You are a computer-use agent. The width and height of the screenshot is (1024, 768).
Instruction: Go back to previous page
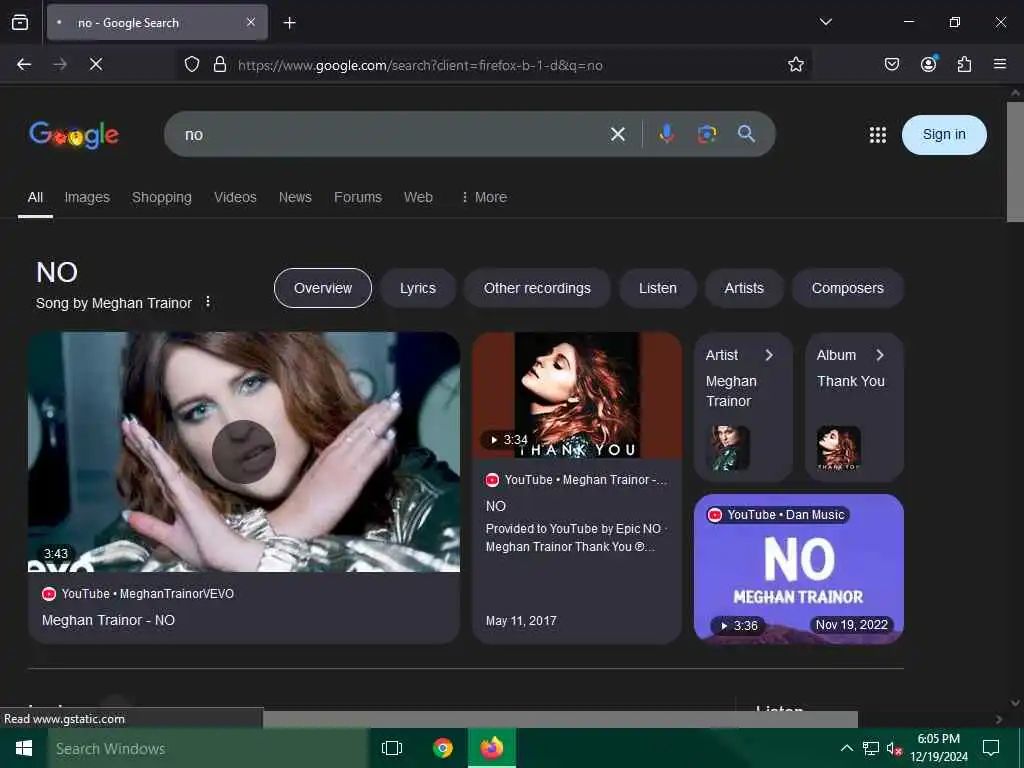(24, 64)
